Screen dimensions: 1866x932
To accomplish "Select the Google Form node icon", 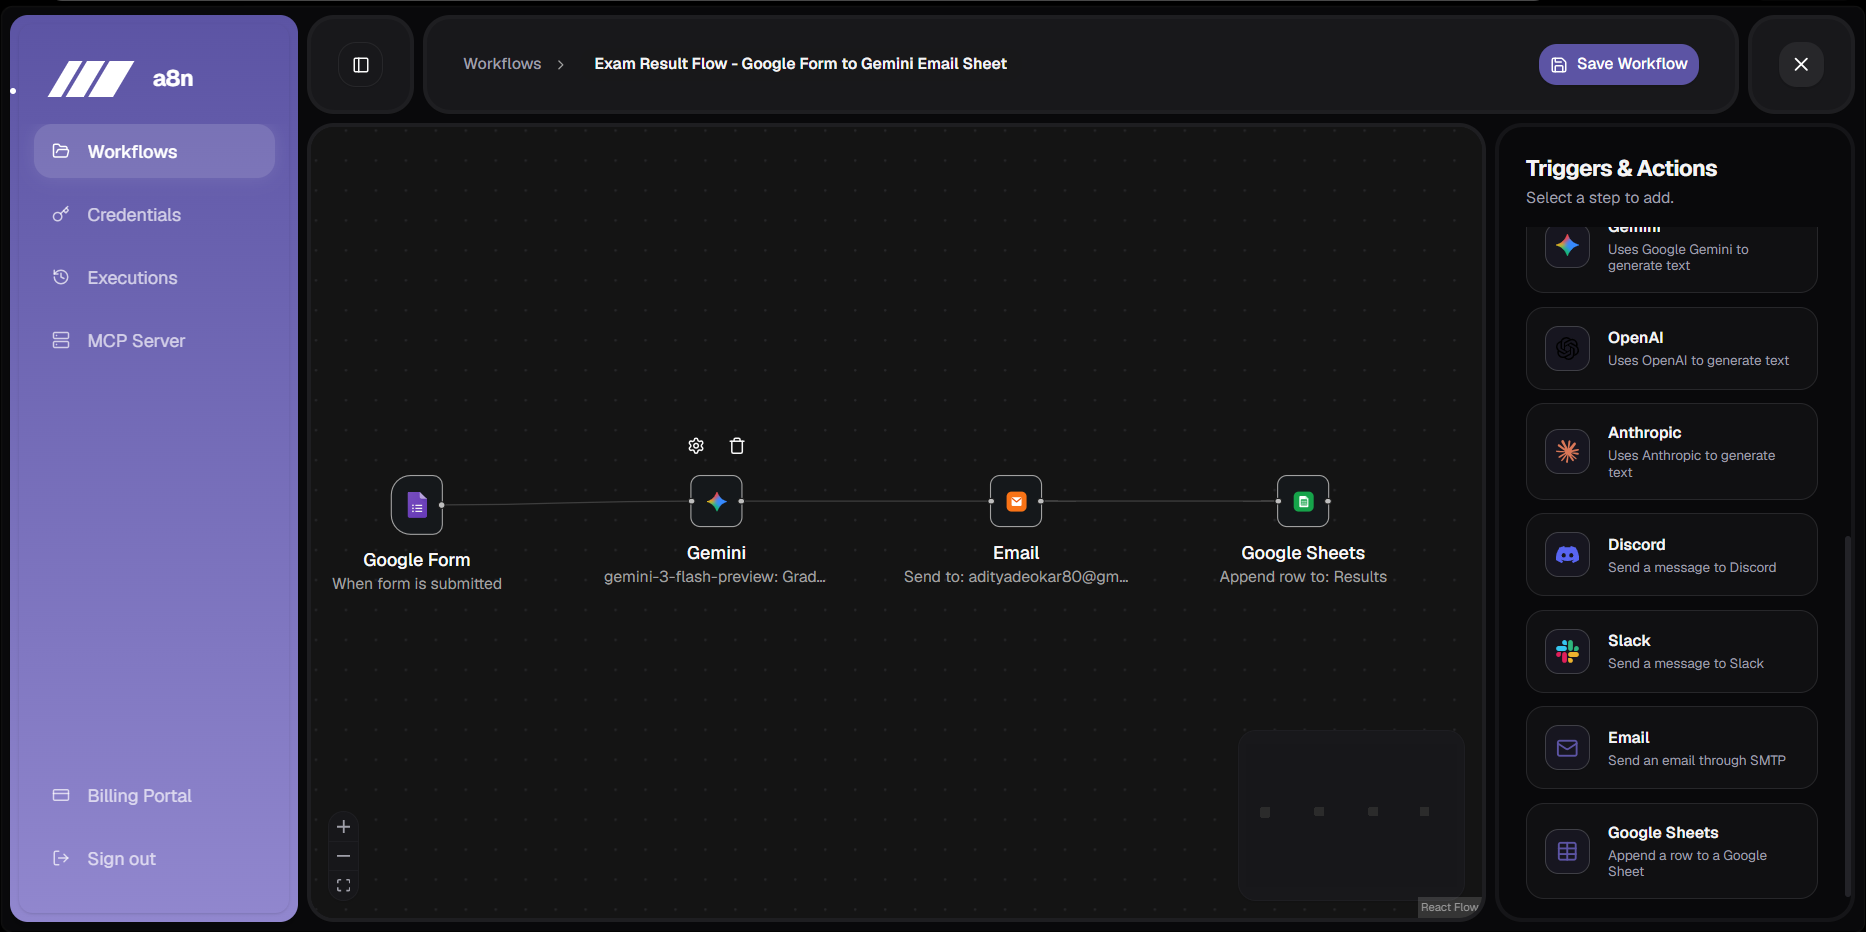I will pyautogui.click(x=417, y=505).
